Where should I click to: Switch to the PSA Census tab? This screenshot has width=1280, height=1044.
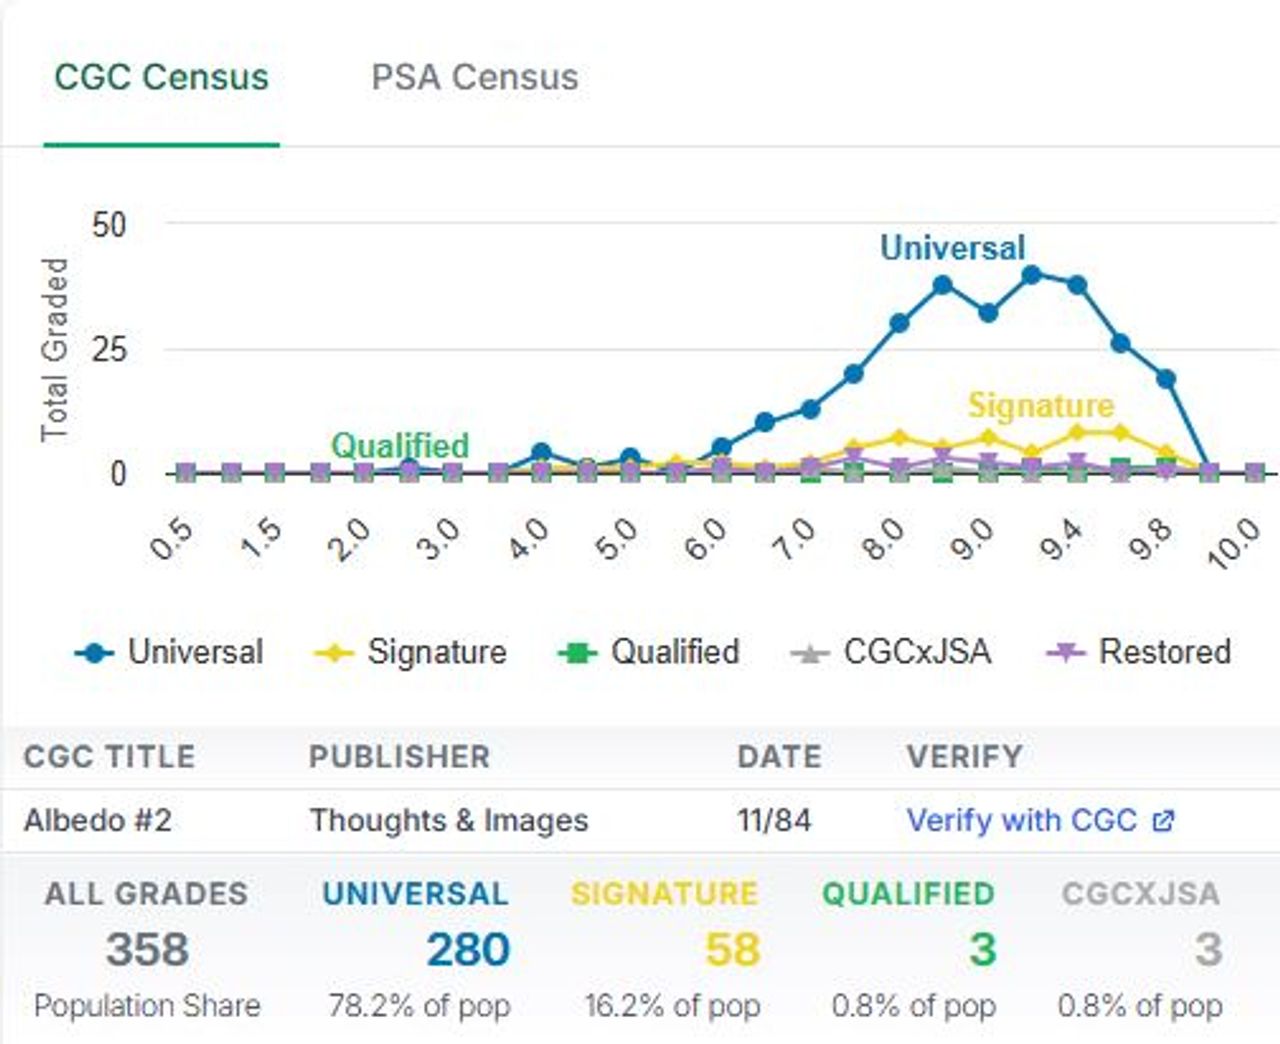click(474, 78)
